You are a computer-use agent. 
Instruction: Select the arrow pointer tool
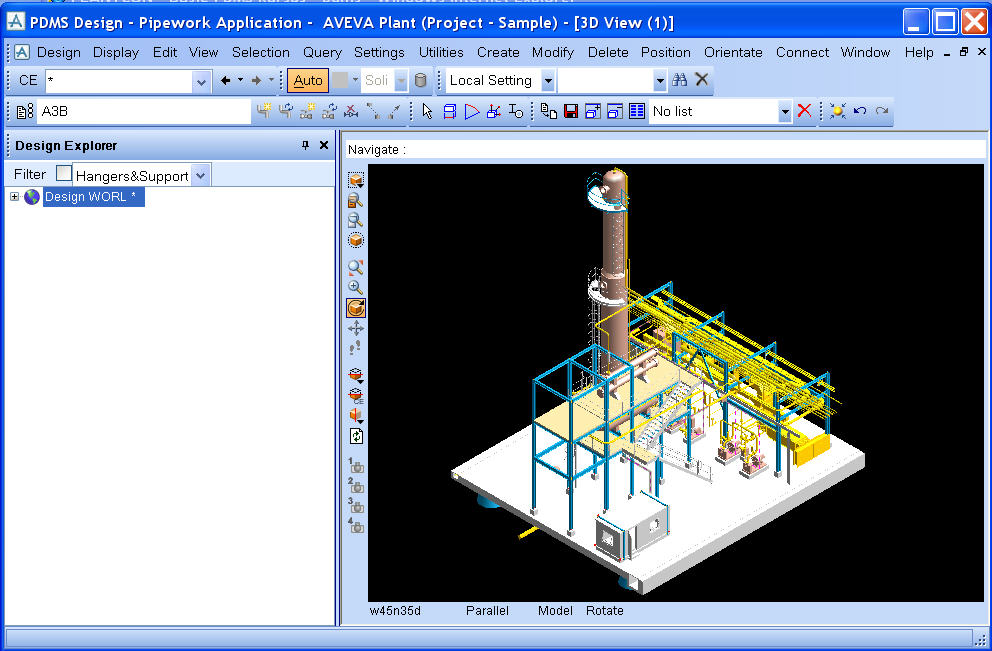(428, 111)
